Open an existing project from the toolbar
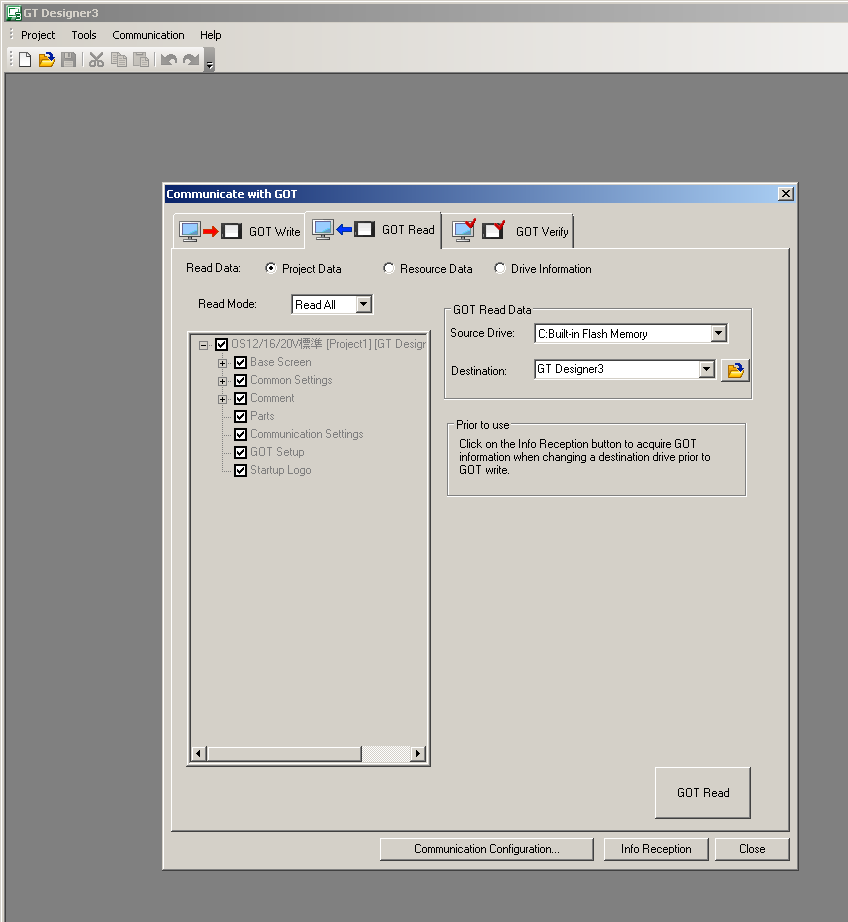Viewport: 848px width, 922px height. [46, 58]
